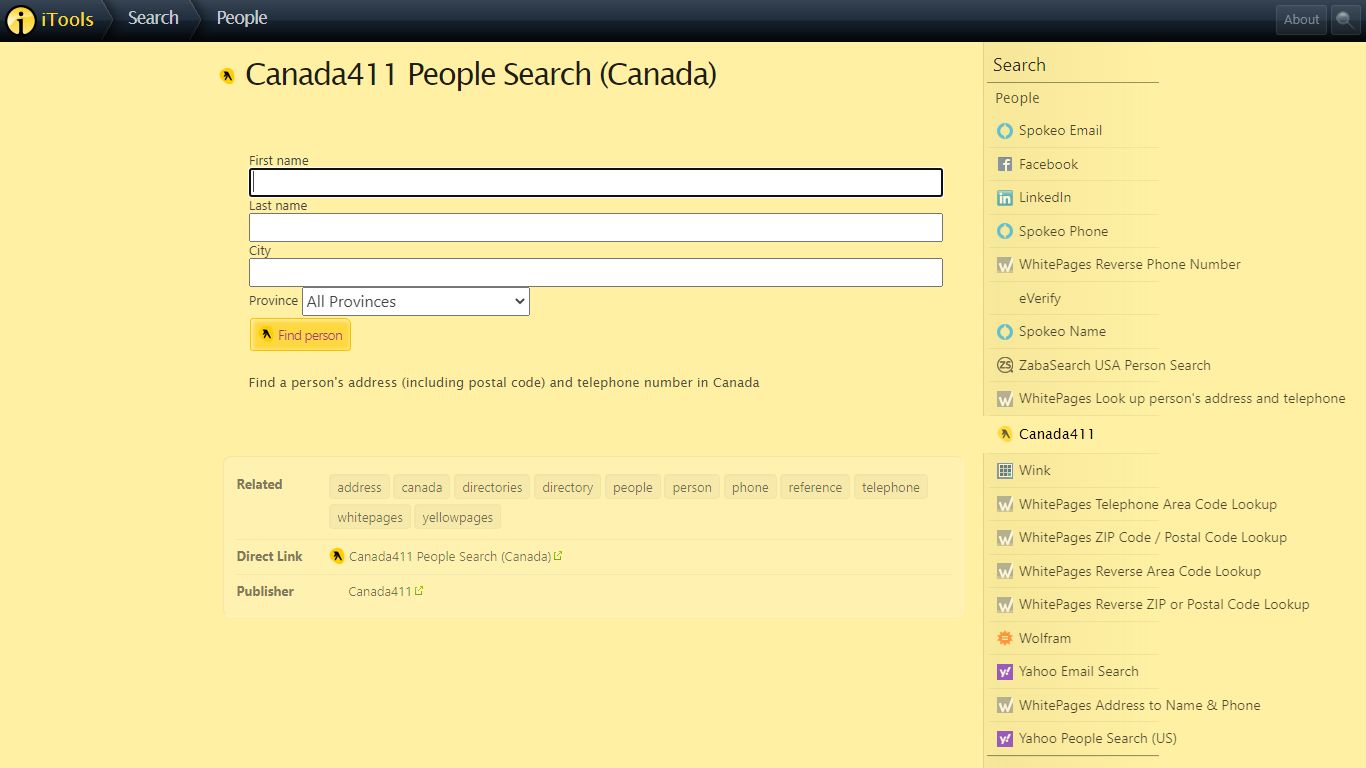Click the Spokeo Email text link
The height and width of the screenshot is (768, 1366).
pyautogui.click(x=1060, y=130)
